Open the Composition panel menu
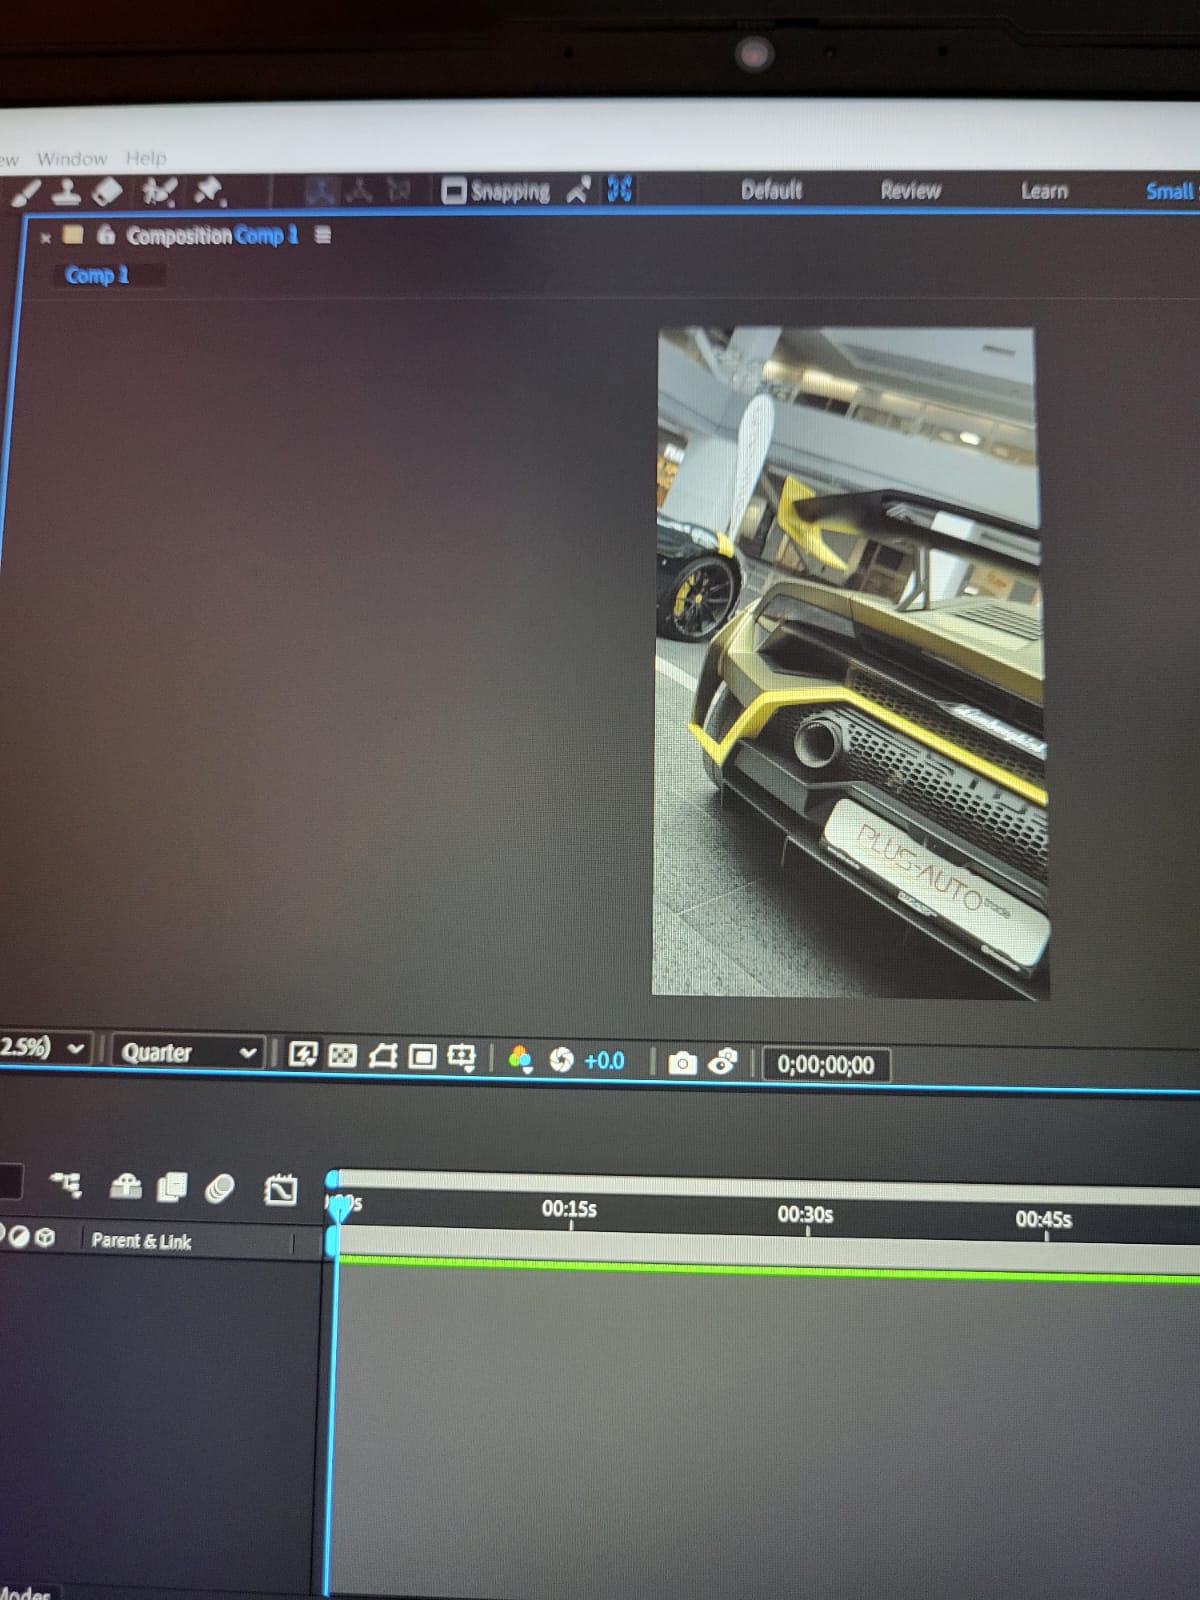This screenshot has height=1600, width=1200. pyautogui.click(x=322, y=235)
